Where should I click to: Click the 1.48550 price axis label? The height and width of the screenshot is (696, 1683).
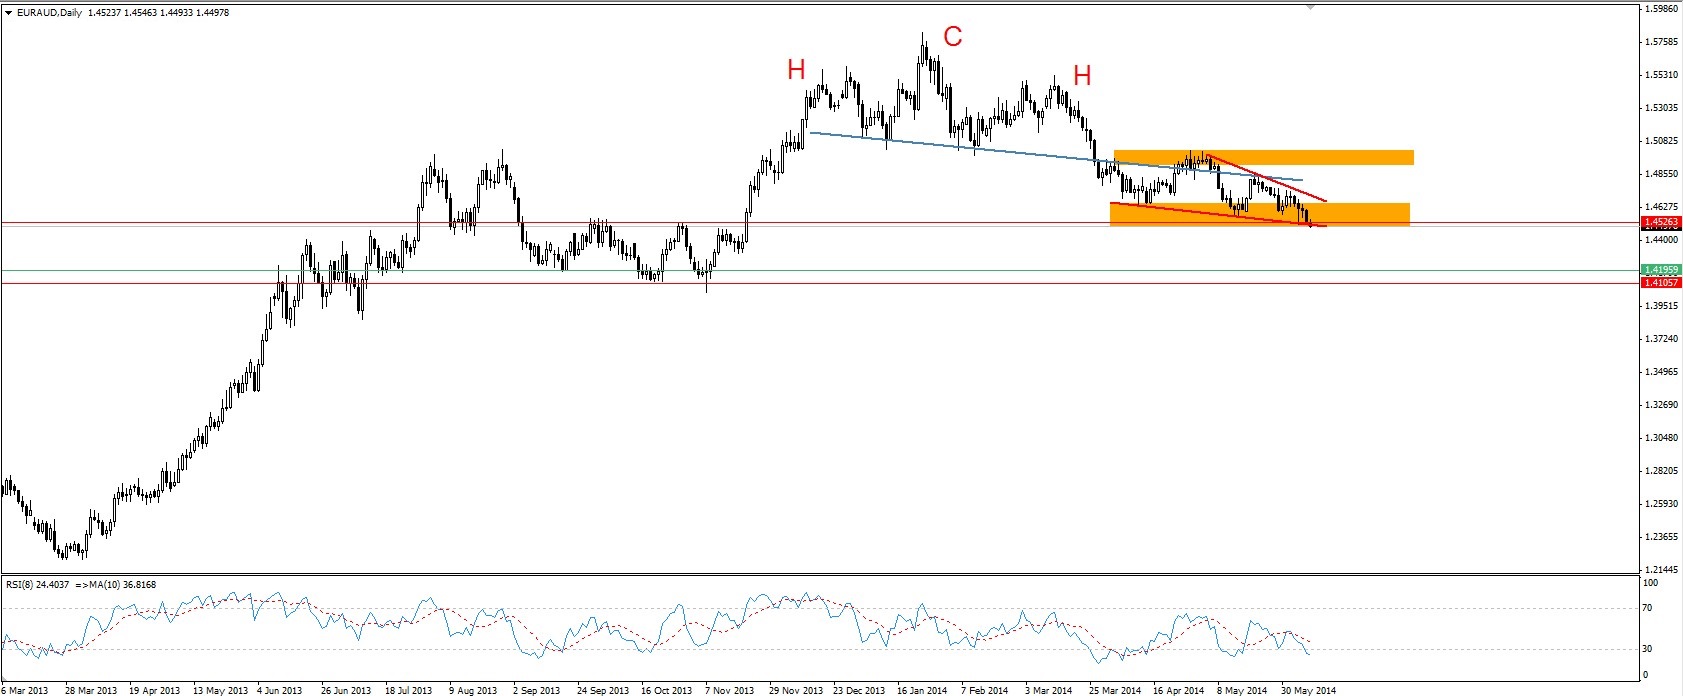tap(1662, 174)
